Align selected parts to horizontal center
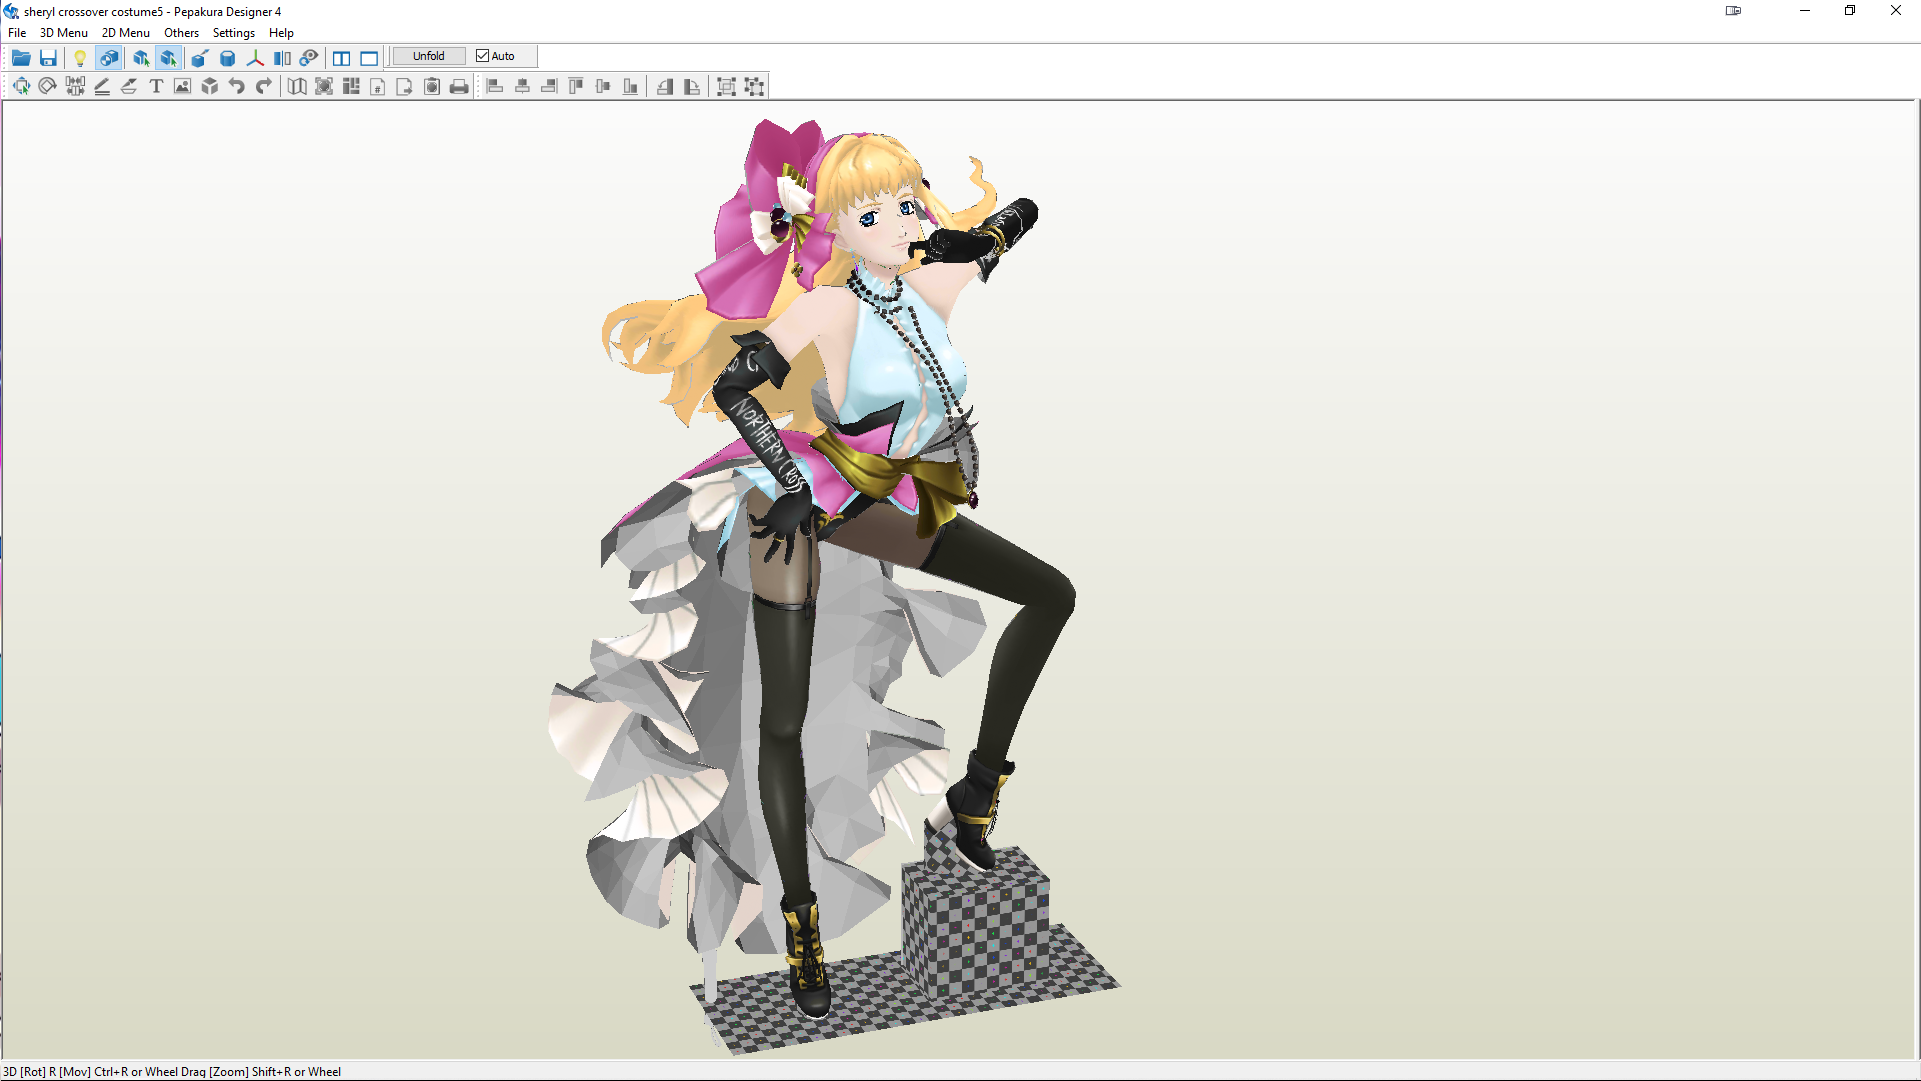The image size is (1921, 1081). click(522, 86)
